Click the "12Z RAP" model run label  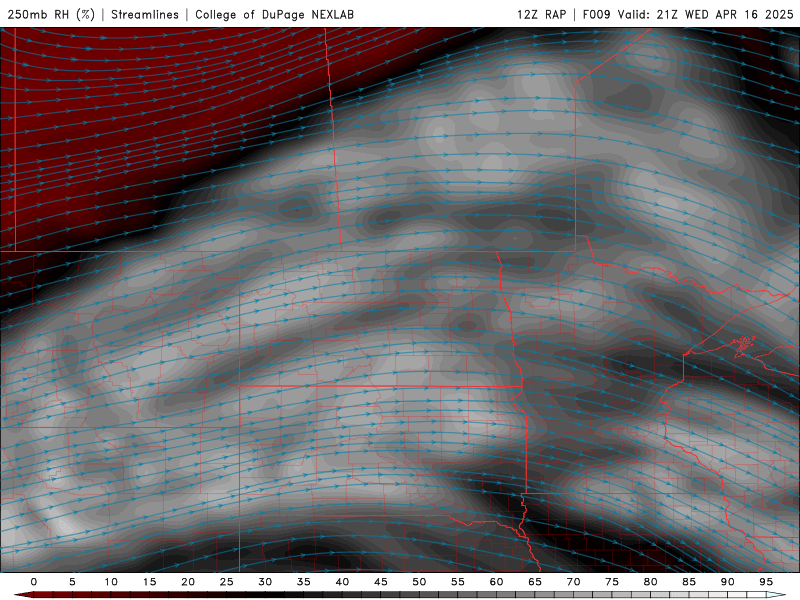[541, 14]
